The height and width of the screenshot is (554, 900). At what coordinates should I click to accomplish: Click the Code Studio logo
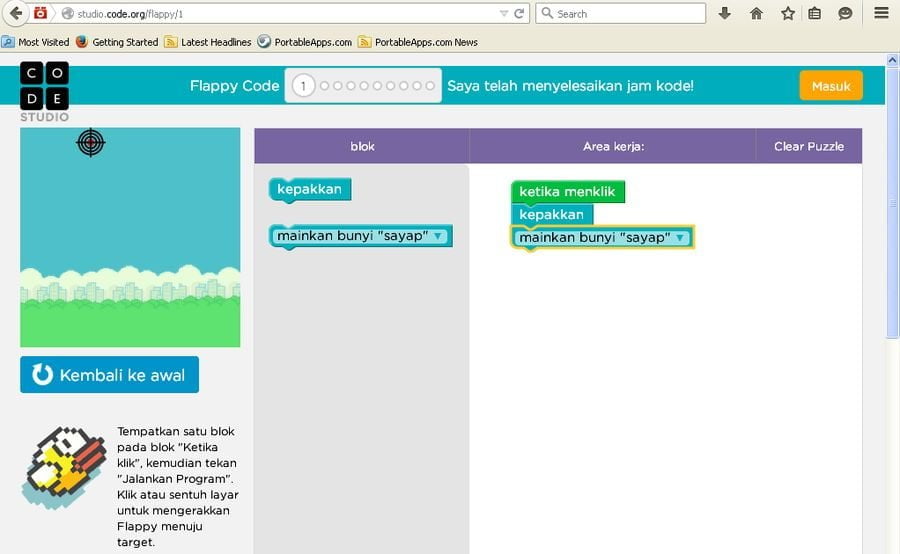click(x=44, y=90)
